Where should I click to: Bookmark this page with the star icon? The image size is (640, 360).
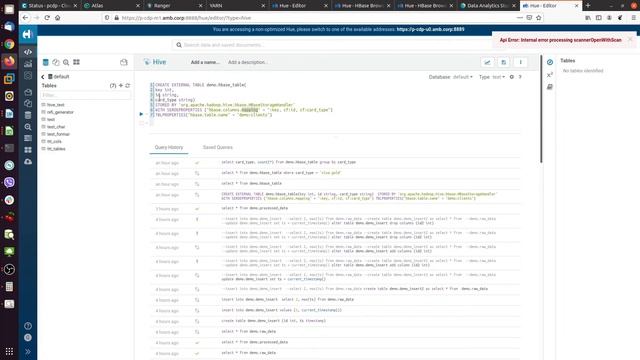tap(539, 18)
